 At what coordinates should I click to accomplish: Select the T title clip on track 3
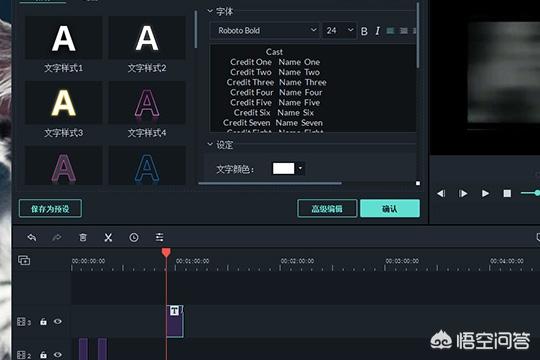pyautogui.click(x=175, y=321)
